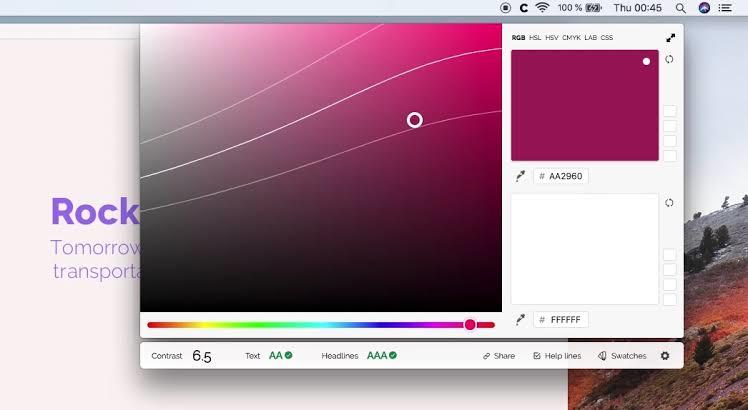Open Spotlight search in the menu bar
This screenshot has width=748, height=410.
680,8
